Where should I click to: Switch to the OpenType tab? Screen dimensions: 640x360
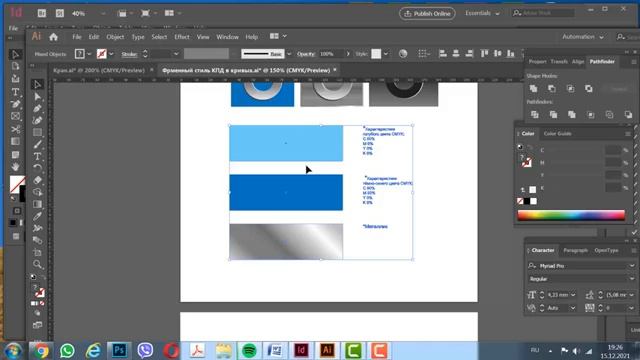606,250
